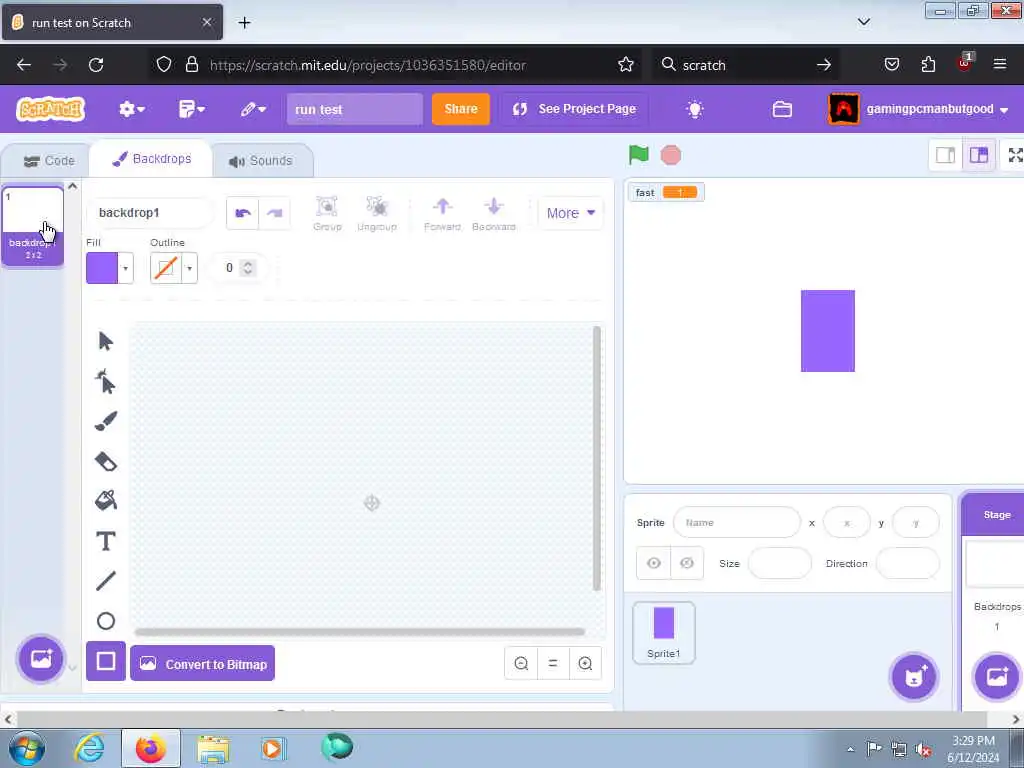Switch to the Backdrops tab
This screenshot has width=1024, height=768.
152,159
